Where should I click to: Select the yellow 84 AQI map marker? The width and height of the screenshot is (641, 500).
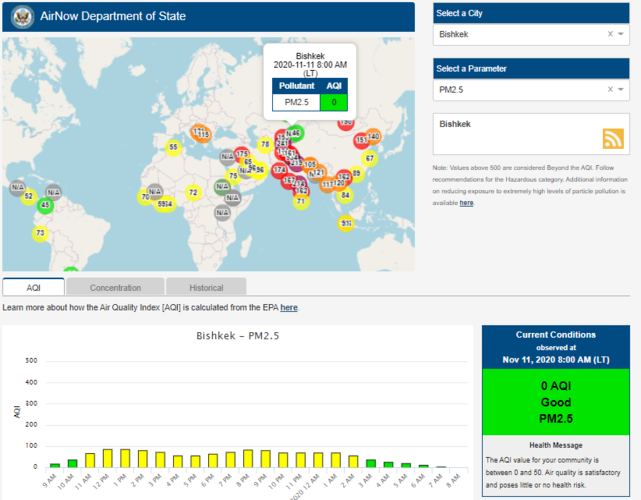(x=345, y=195)
